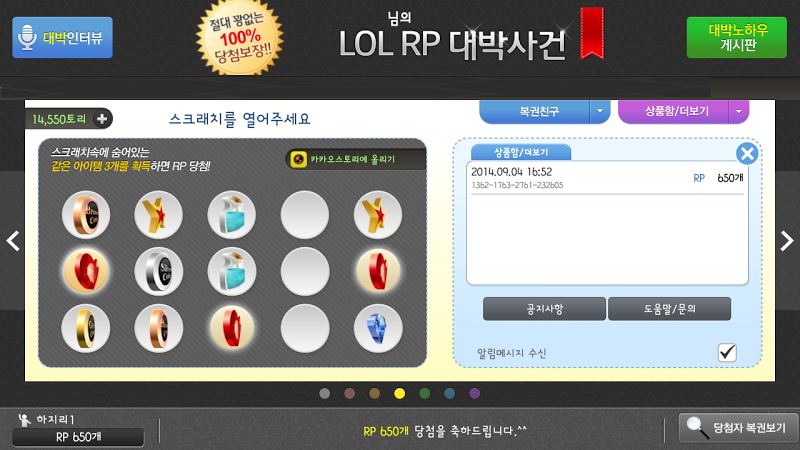Tap the gold coin scratch item
800x450 pixels.
tap(85, 328)
